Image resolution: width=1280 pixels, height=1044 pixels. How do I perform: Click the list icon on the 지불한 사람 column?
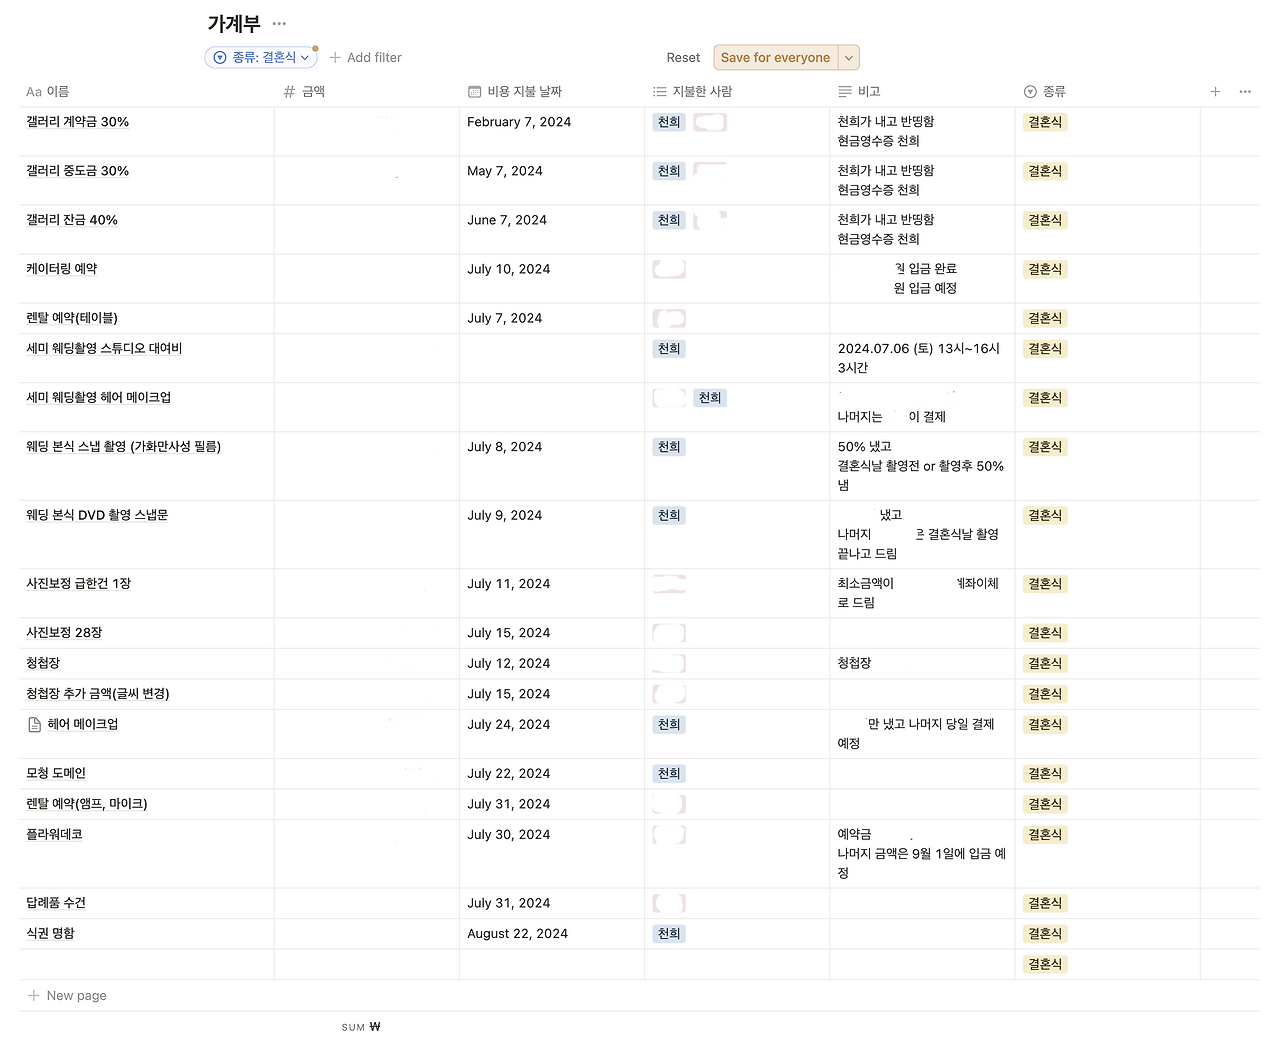click(659, 91)
